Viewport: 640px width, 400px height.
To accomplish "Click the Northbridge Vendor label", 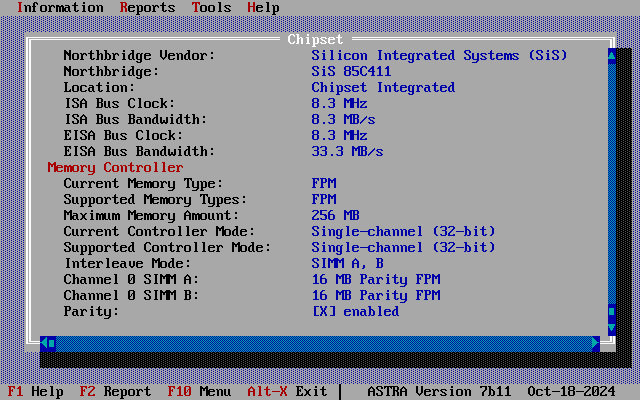I will [x=139, y=56].
